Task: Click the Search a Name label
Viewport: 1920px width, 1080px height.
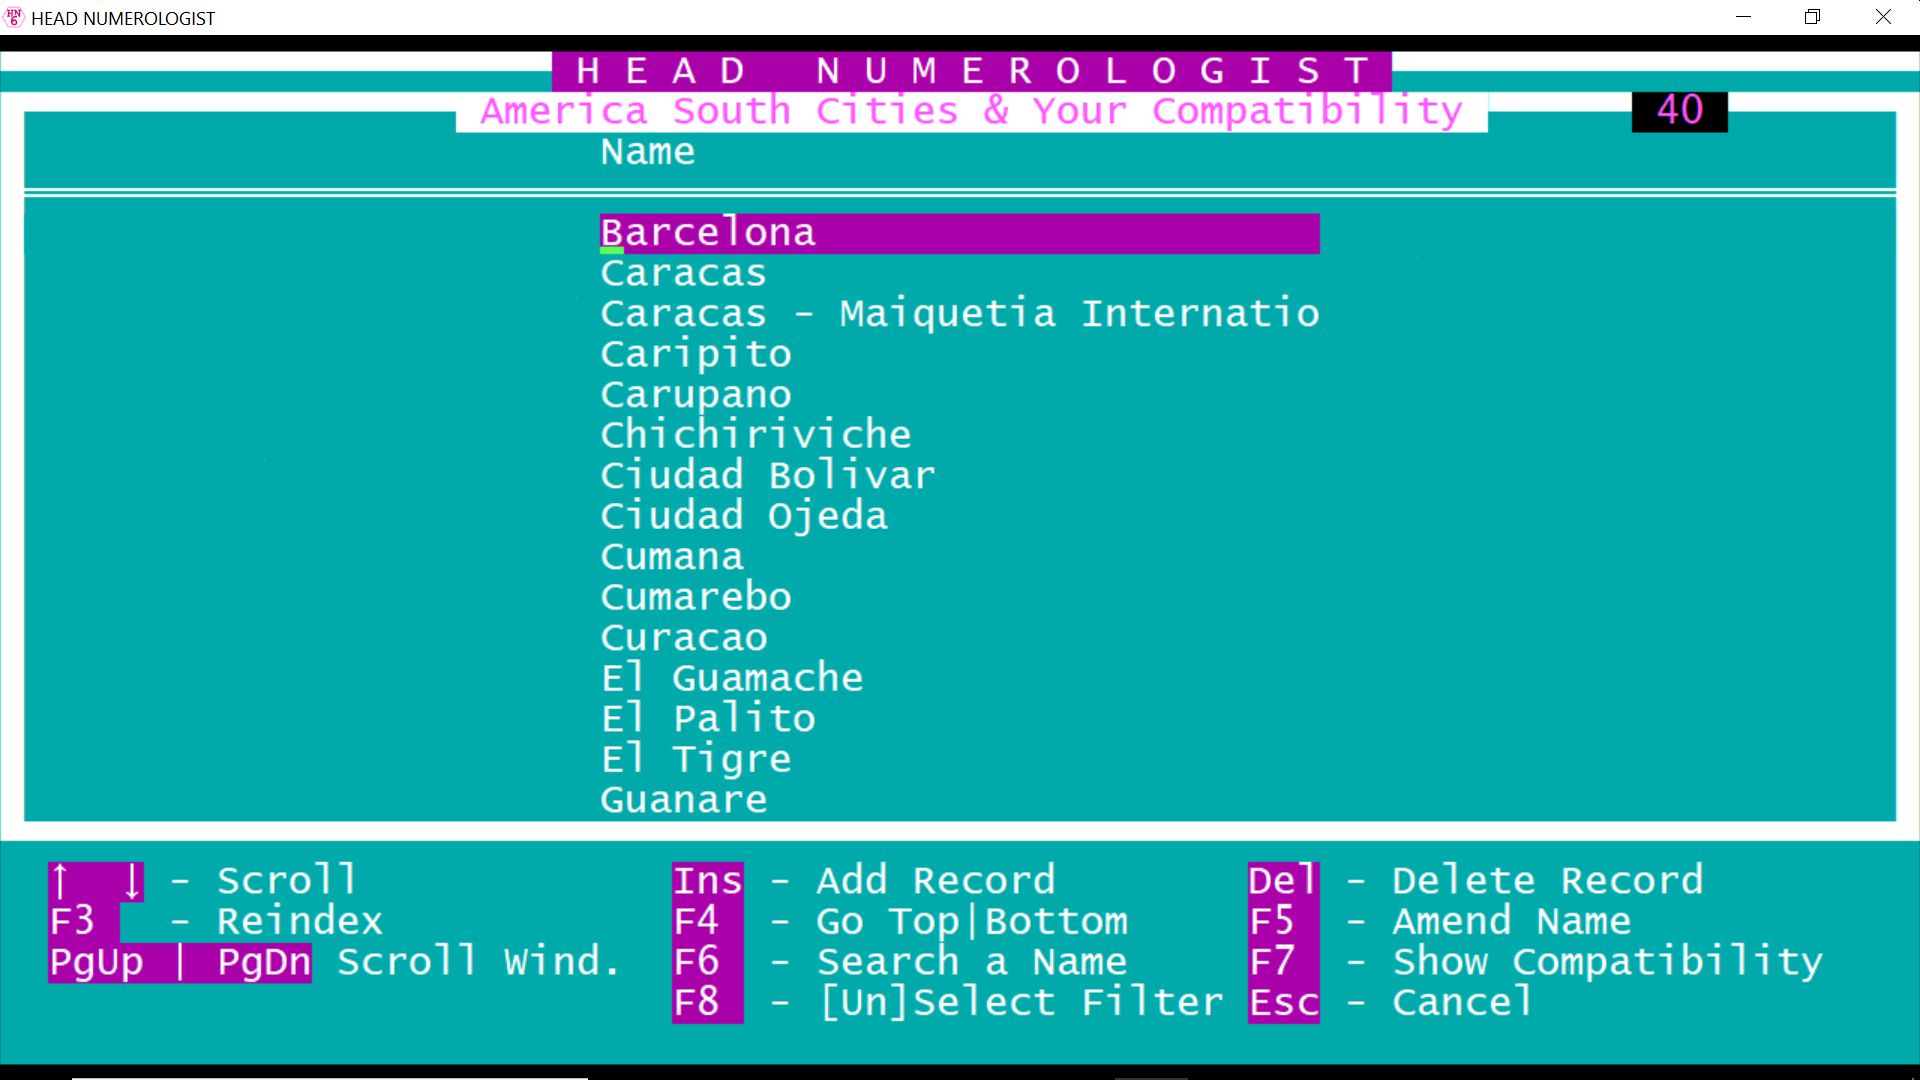Action: pos(972,962)
